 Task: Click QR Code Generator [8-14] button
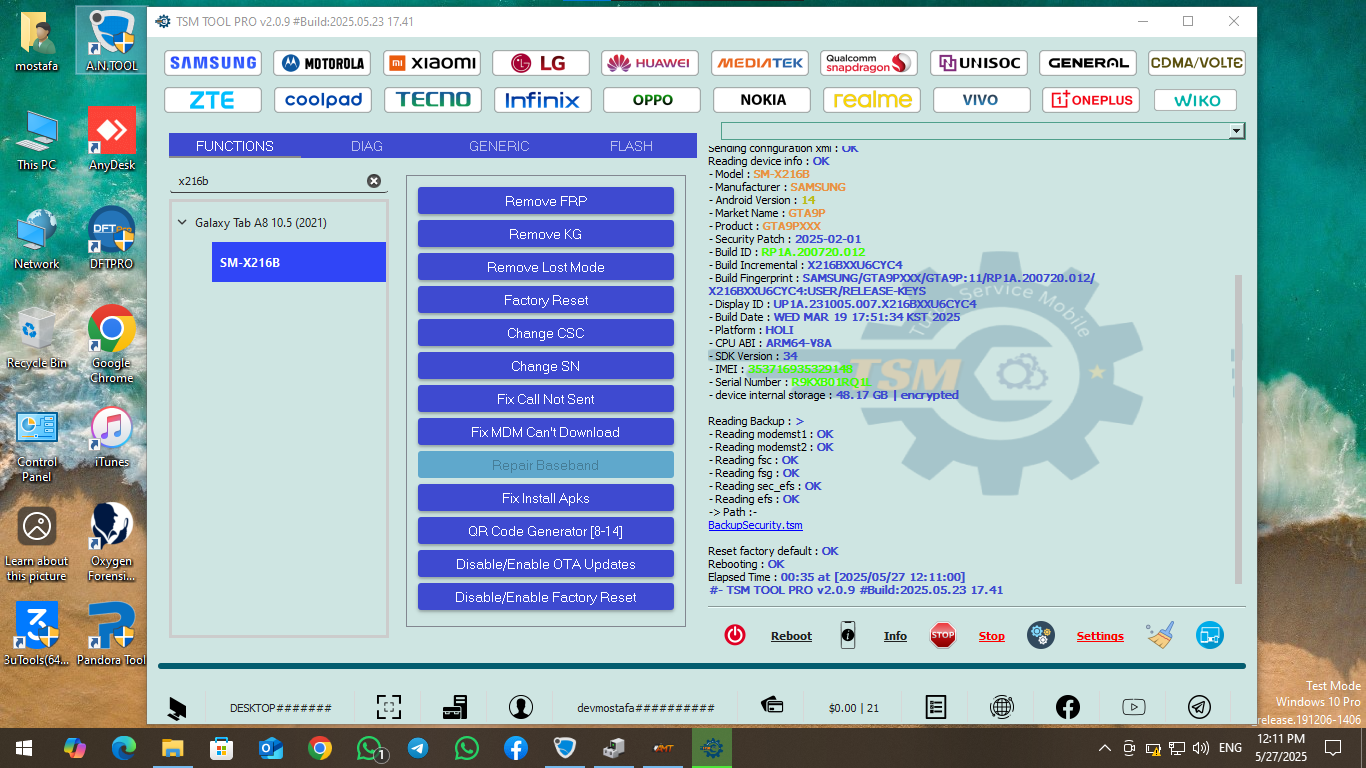546,531
